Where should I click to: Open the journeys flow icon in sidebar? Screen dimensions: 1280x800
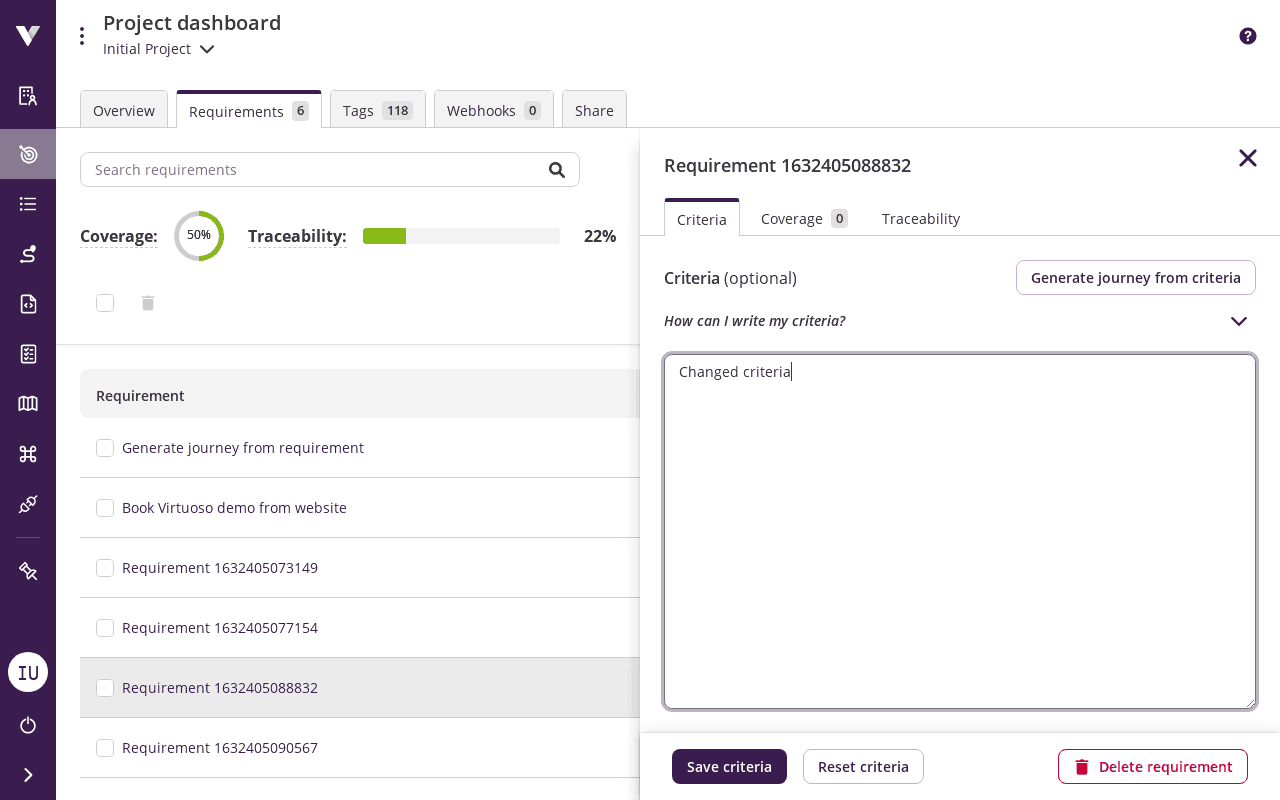click(x=28, y=254)
